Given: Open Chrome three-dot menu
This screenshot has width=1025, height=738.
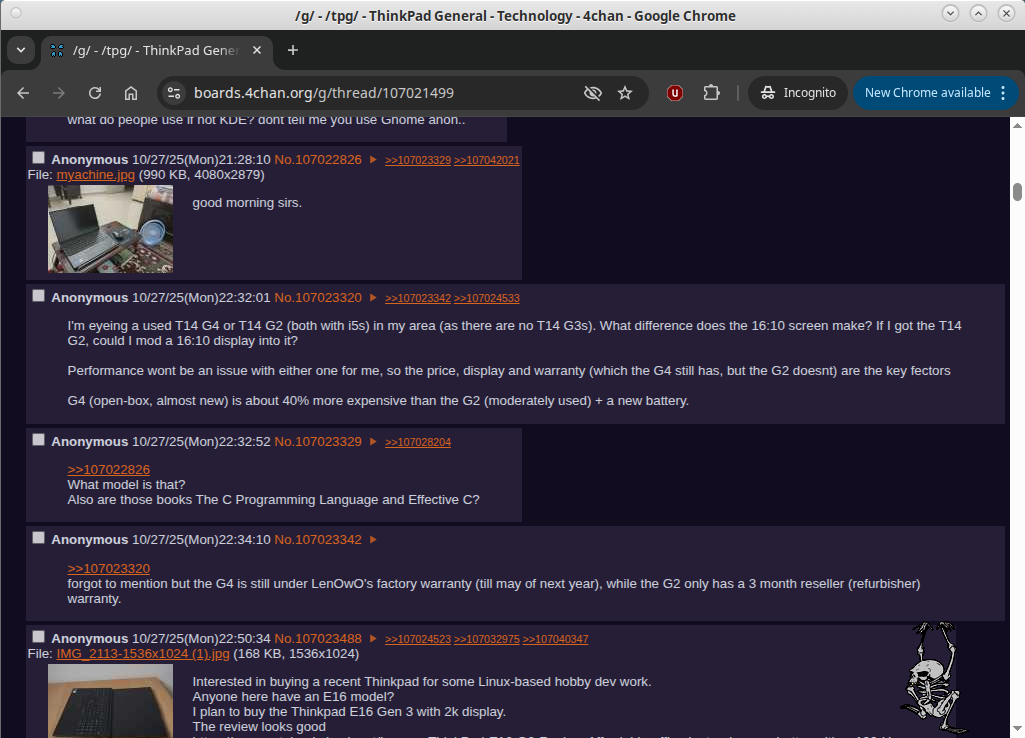Looking at the screenshot, I should click(1003, 93).
